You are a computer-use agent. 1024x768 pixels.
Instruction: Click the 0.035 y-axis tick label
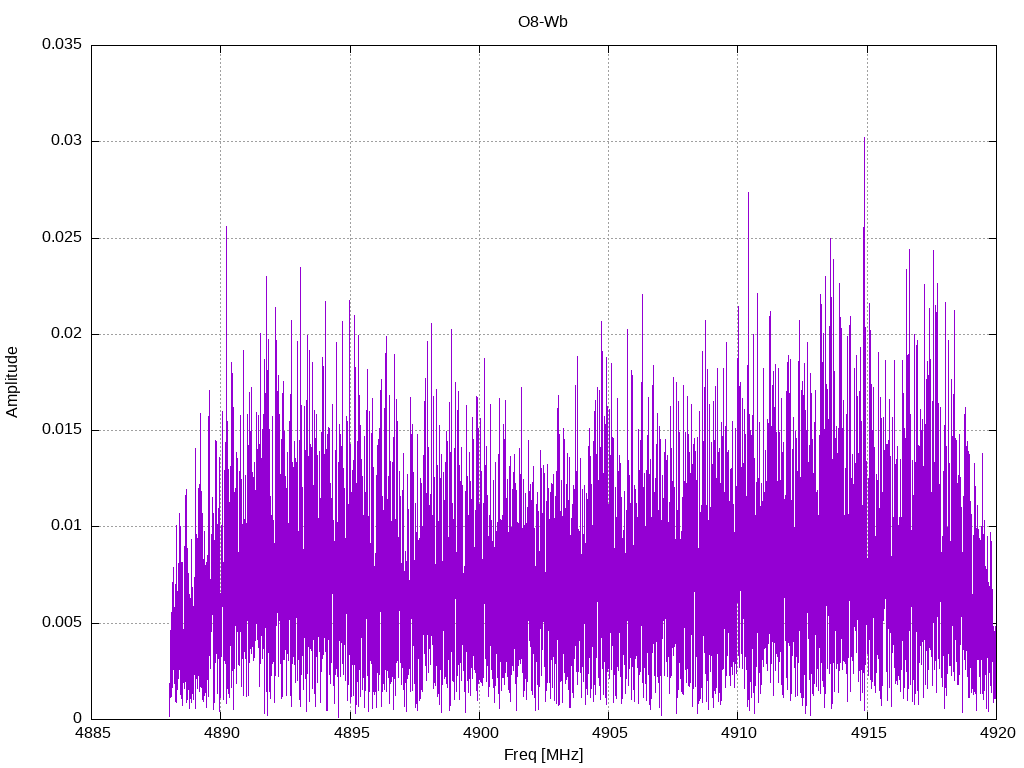point(61,45)
